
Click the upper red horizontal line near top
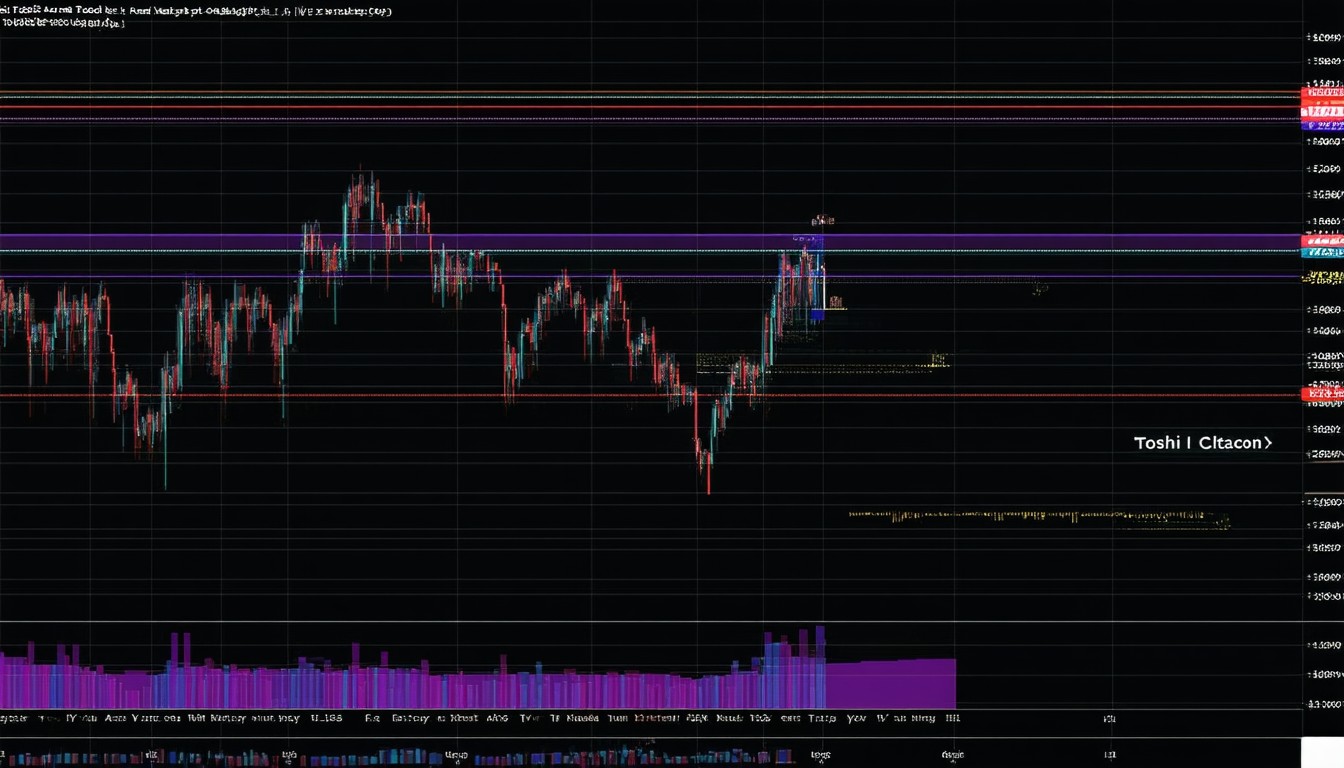coord(600,106)
